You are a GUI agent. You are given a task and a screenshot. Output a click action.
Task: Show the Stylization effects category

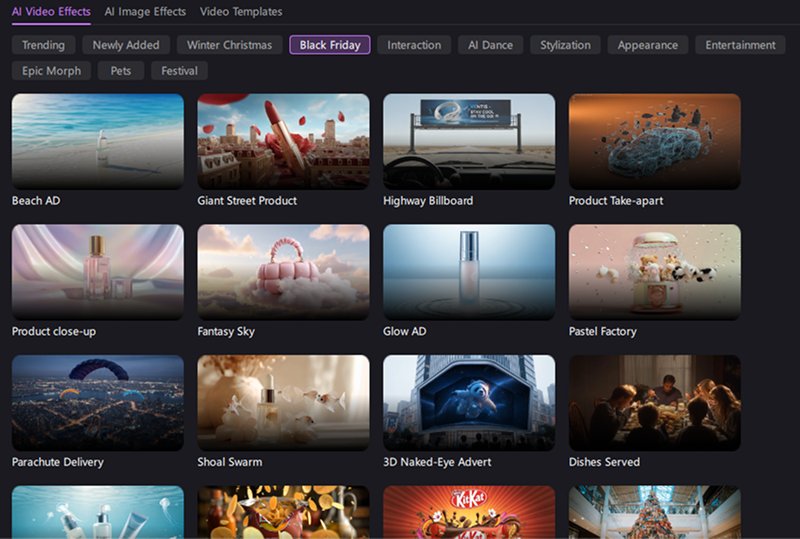(565, 45)
